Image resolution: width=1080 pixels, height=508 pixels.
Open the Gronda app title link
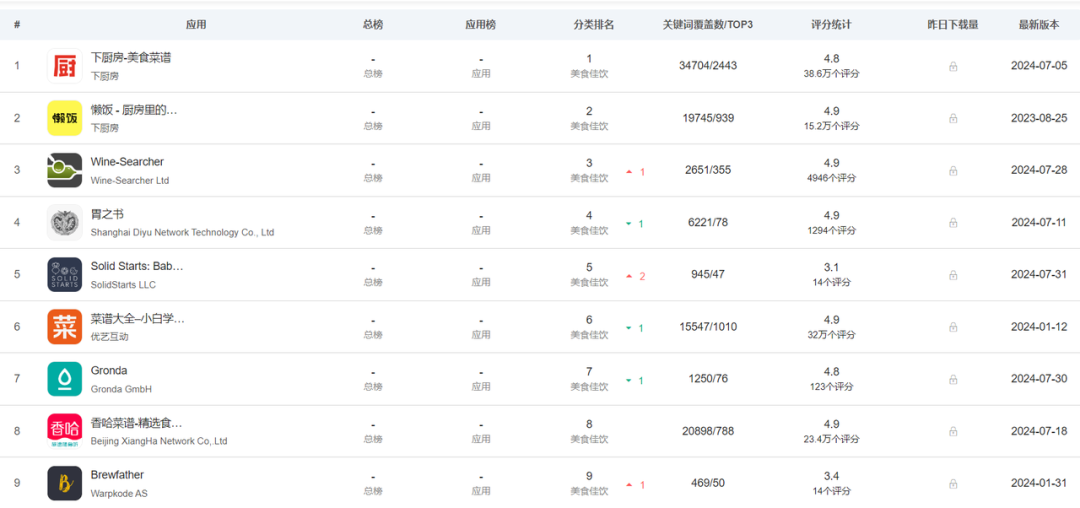109,370
